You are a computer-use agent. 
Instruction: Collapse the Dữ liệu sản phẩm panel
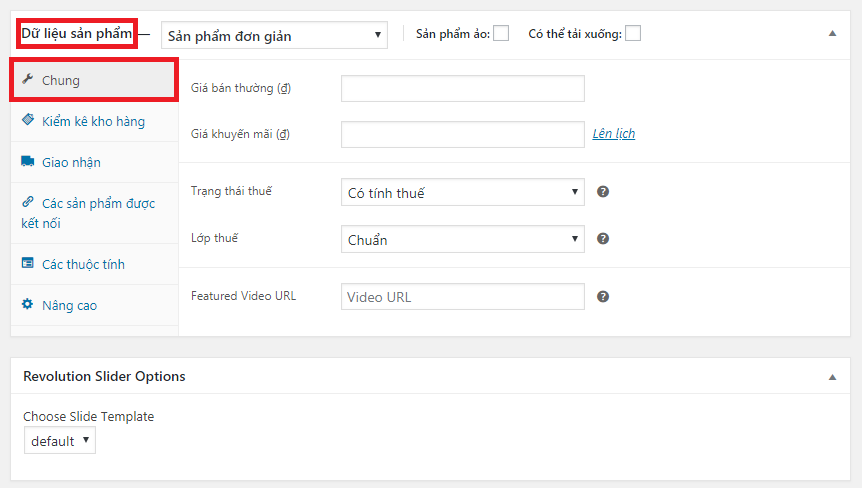point(832,34)
